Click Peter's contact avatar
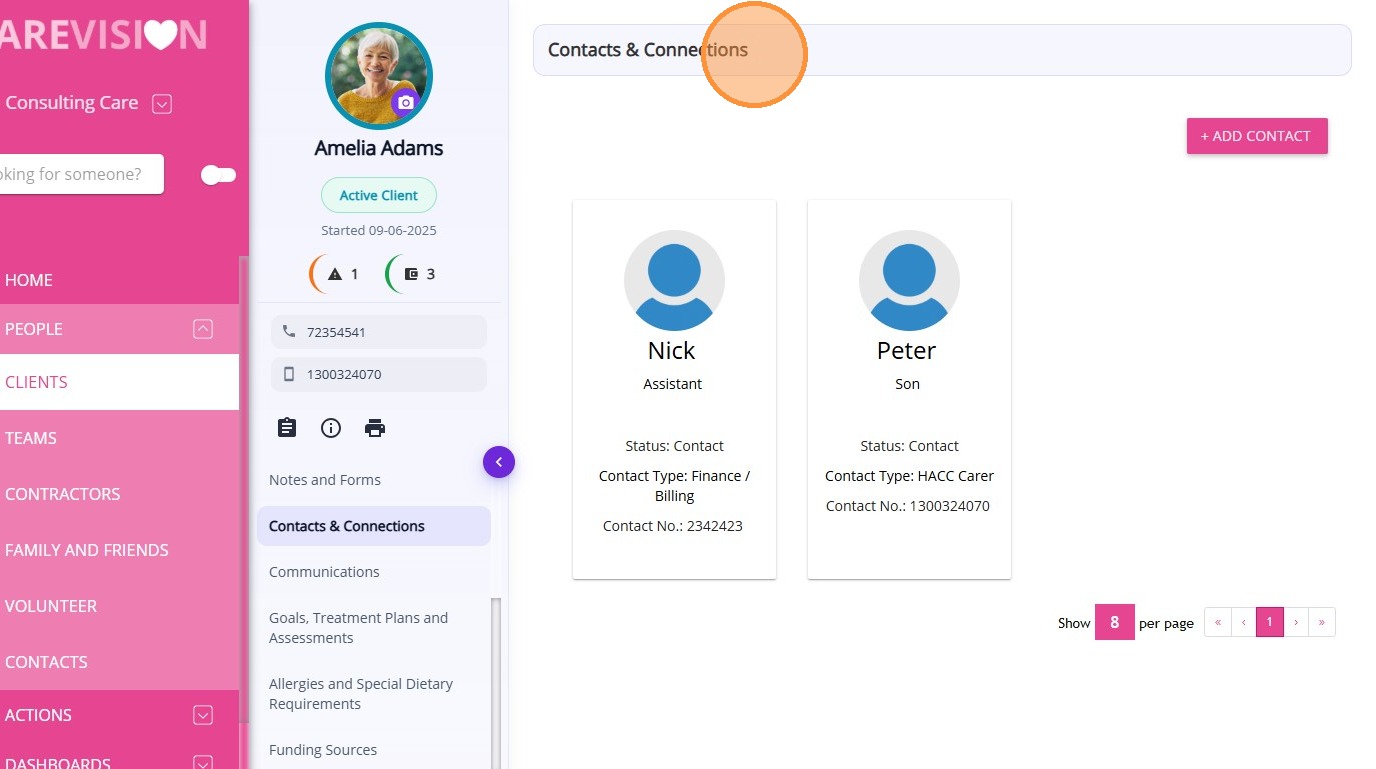Viewport: 1376px width, 769px height. click(909, 281)
